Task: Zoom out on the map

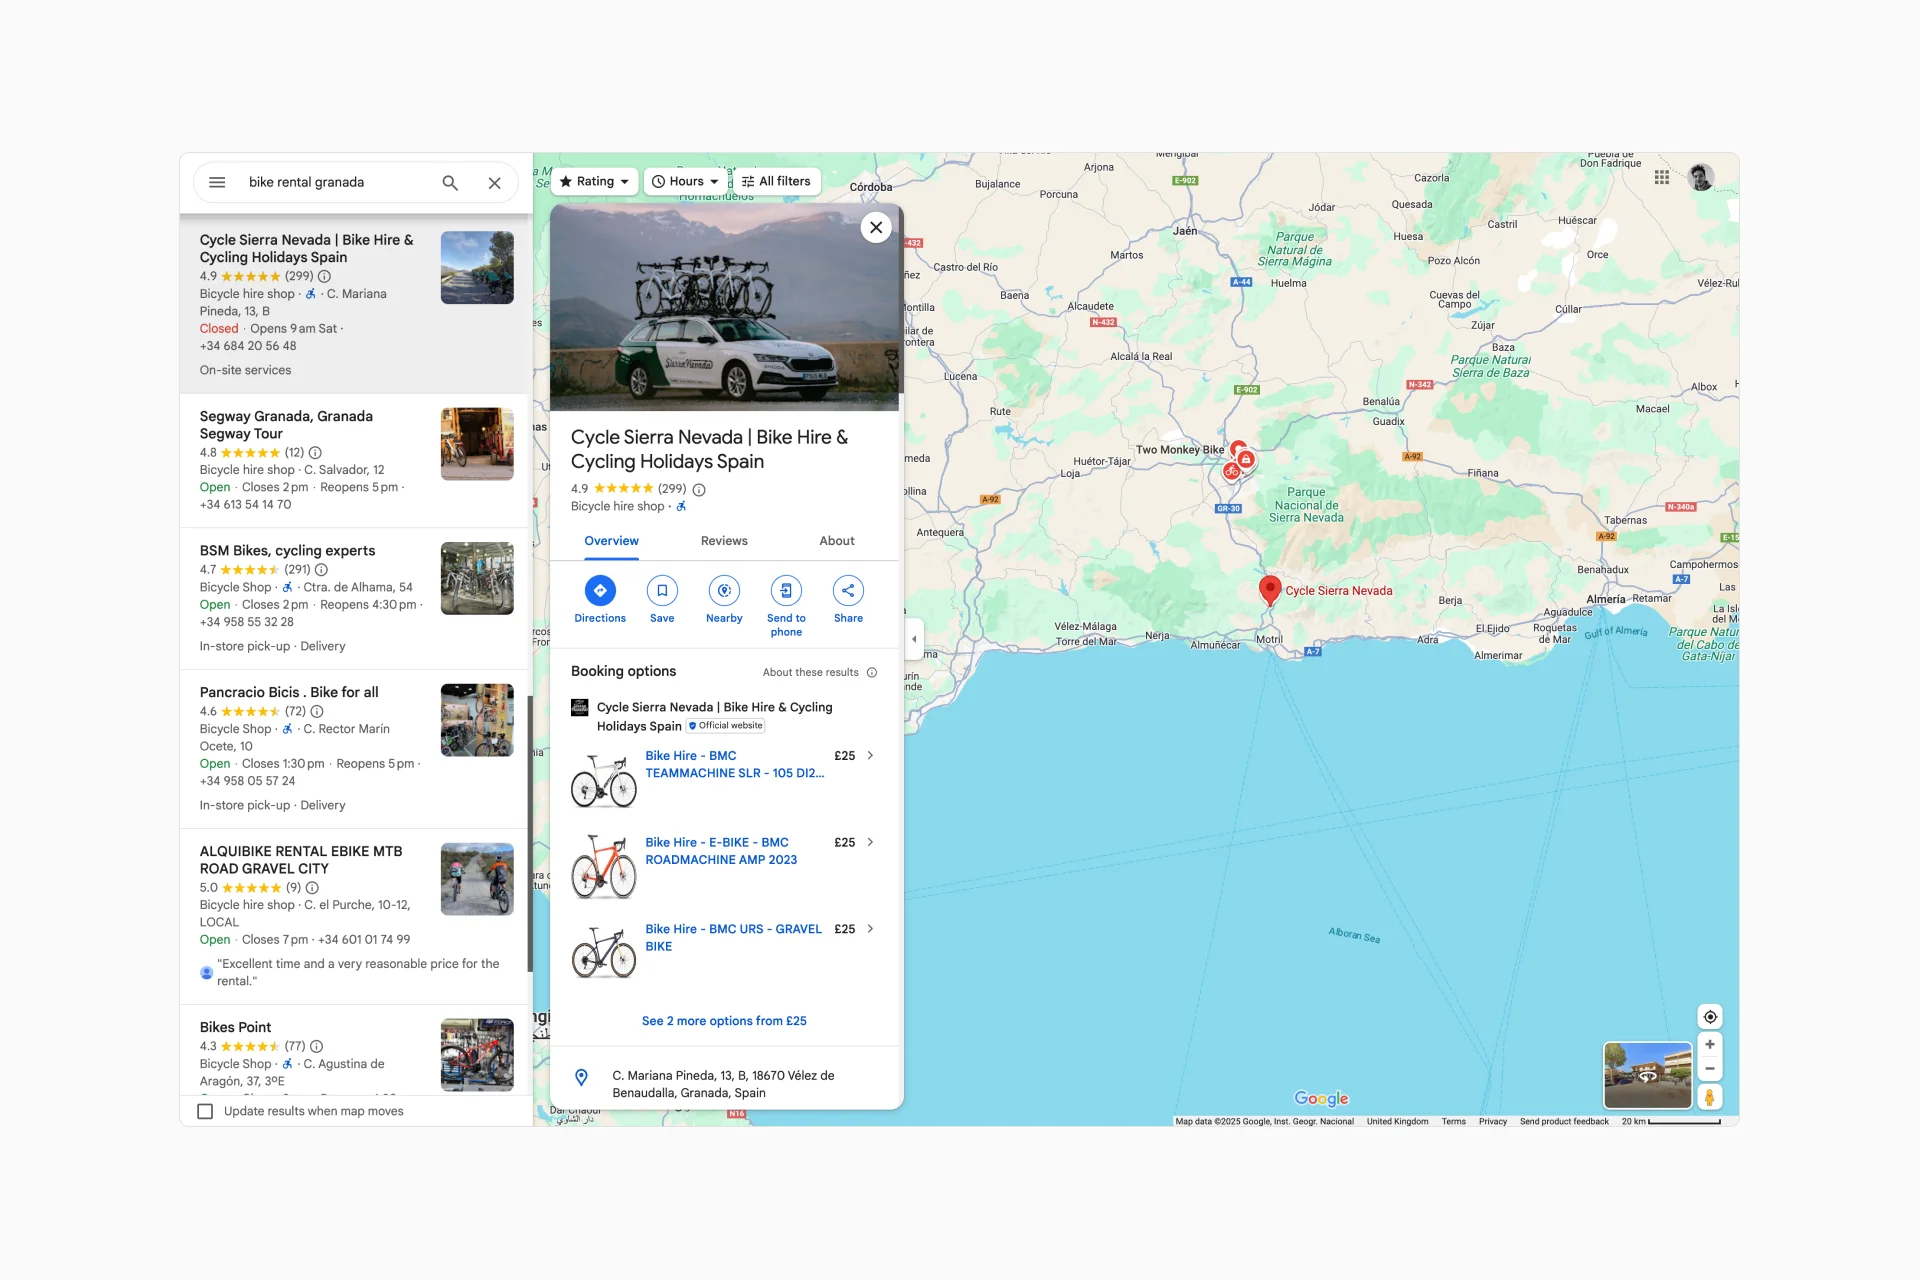Action: (1710, 1069)
